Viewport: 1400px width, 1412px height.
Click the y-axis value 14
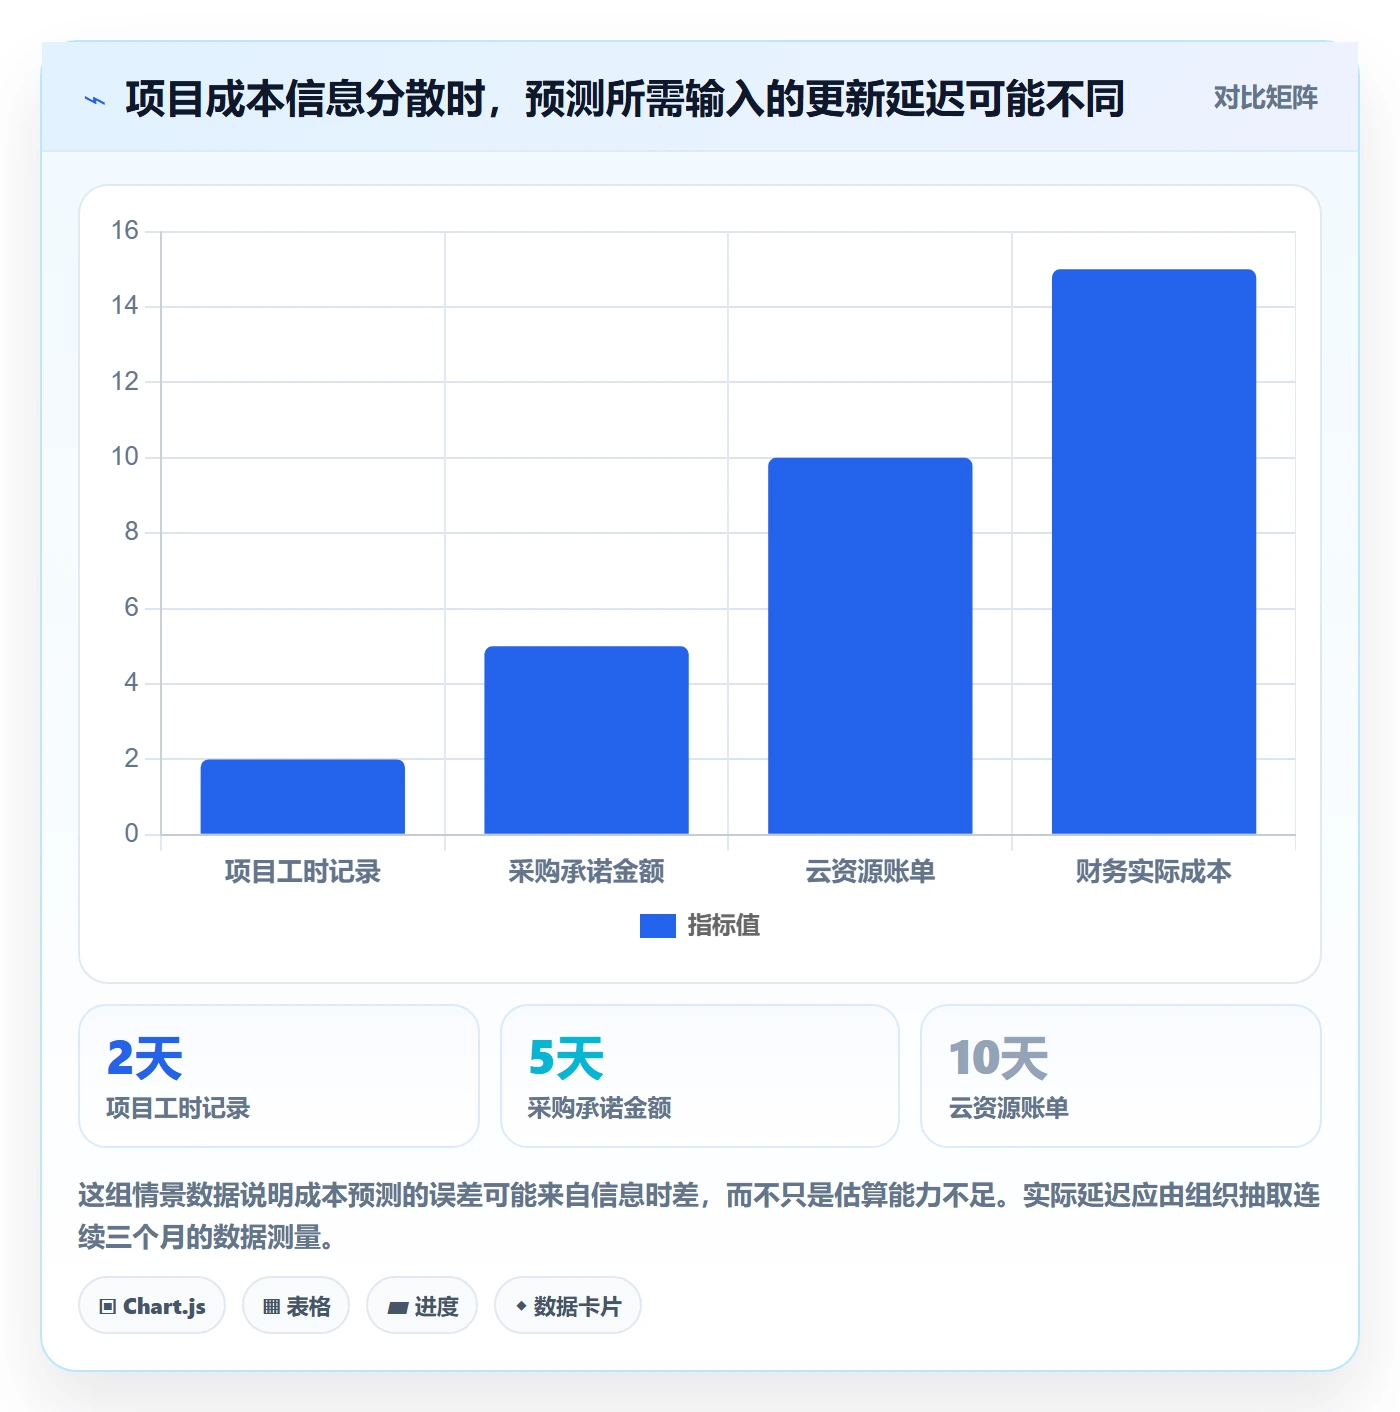coord(125,306)
